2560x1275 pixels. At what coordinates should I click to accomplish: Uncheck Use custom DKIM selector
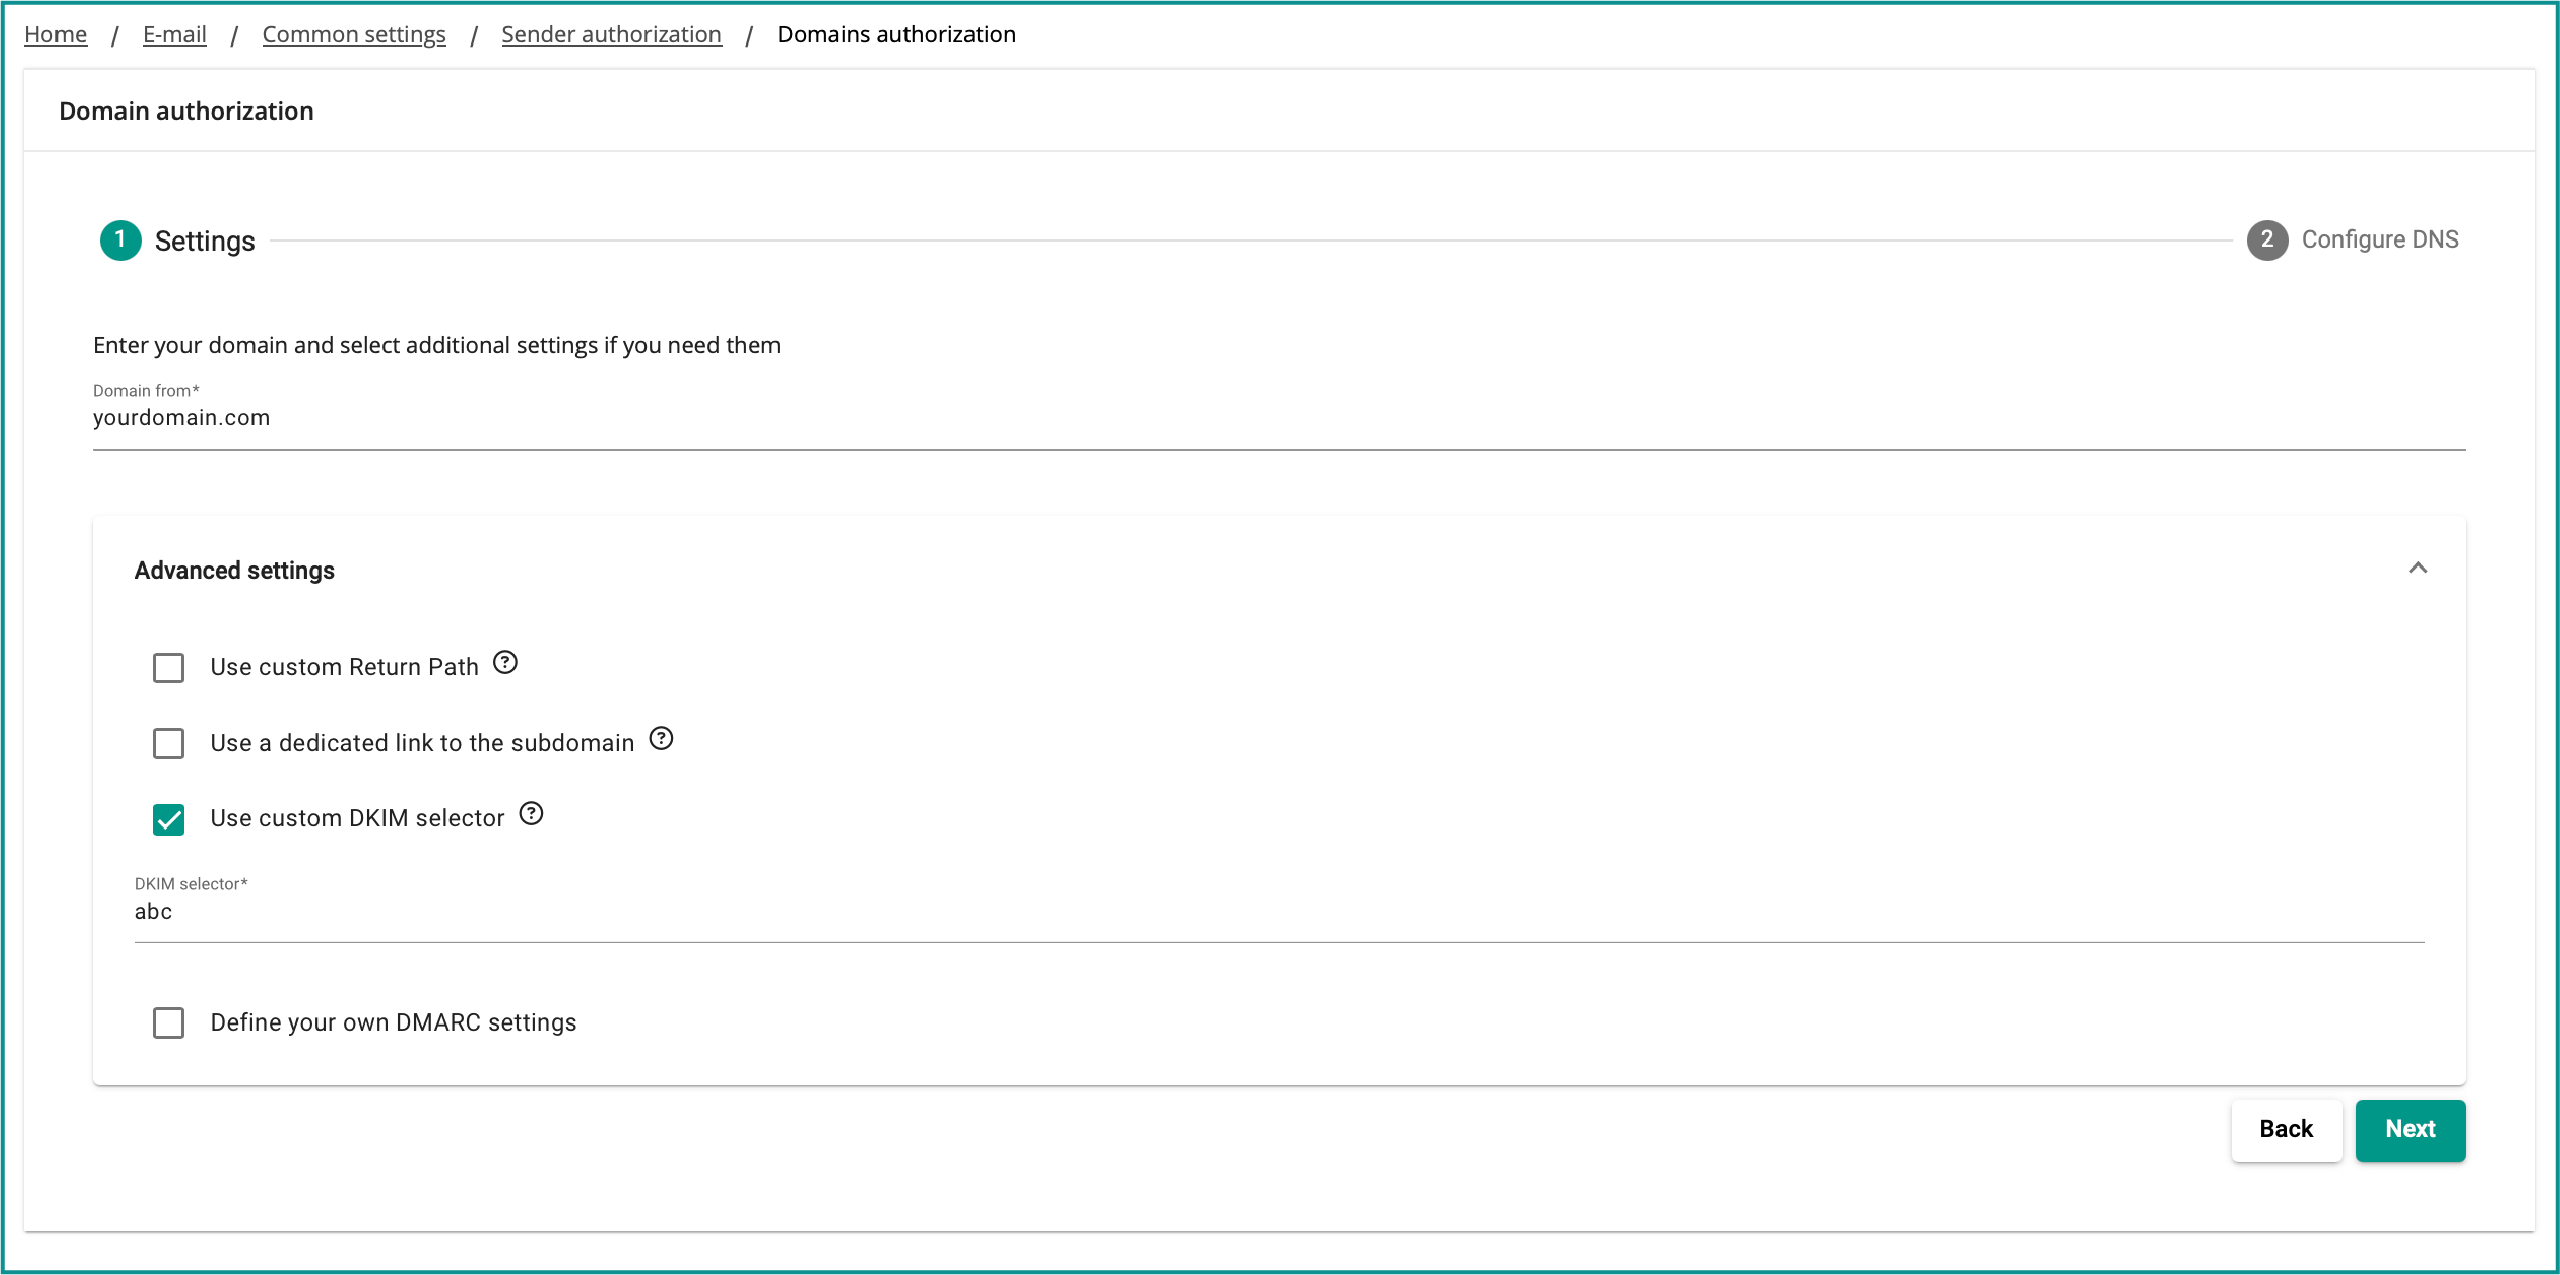click(169, 819)
